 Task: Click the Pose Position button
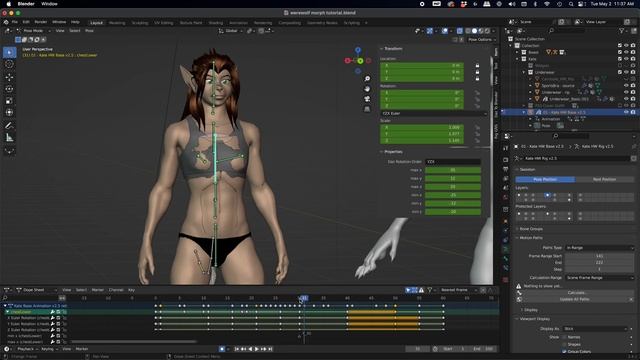tap(545, 180)
